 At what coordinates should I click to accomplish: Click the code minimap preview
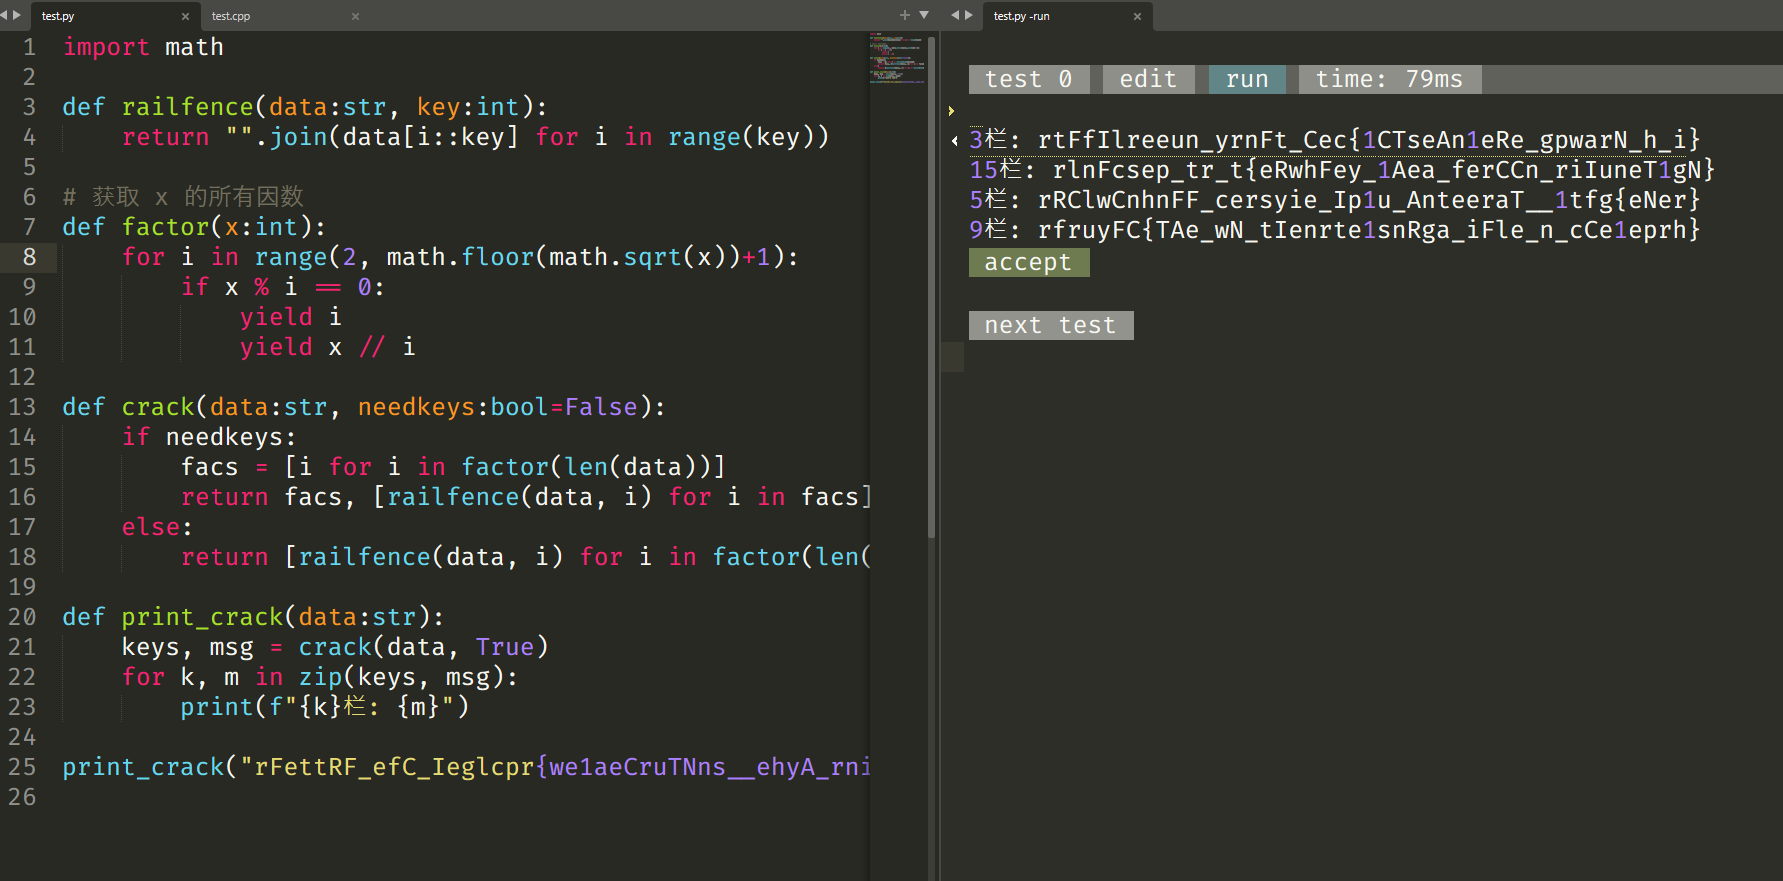tap(896, 60)
